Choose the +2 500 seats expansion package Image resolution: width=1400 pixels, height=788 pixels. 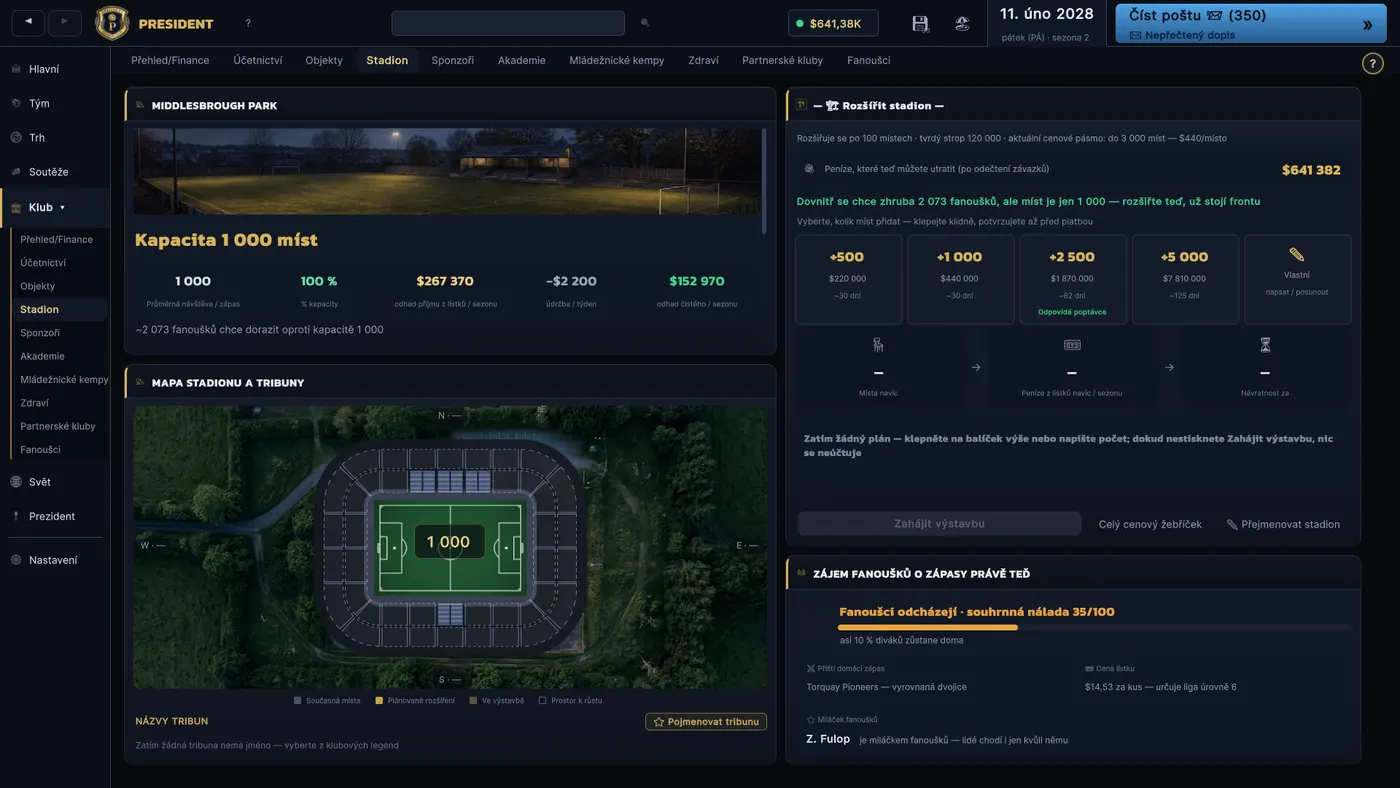[1073, 279]
